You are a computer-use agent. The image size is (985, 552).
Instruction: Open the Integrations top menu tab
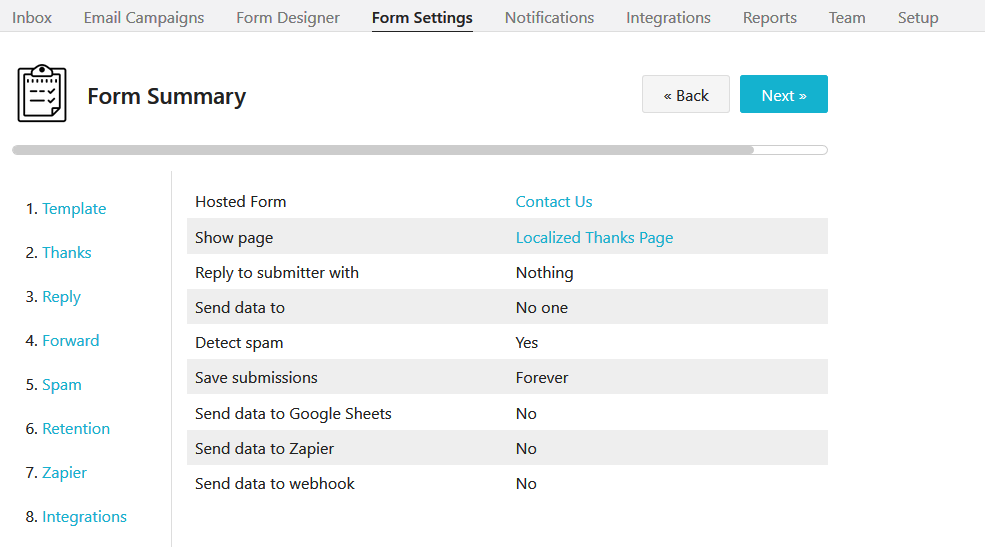(668, 18)
